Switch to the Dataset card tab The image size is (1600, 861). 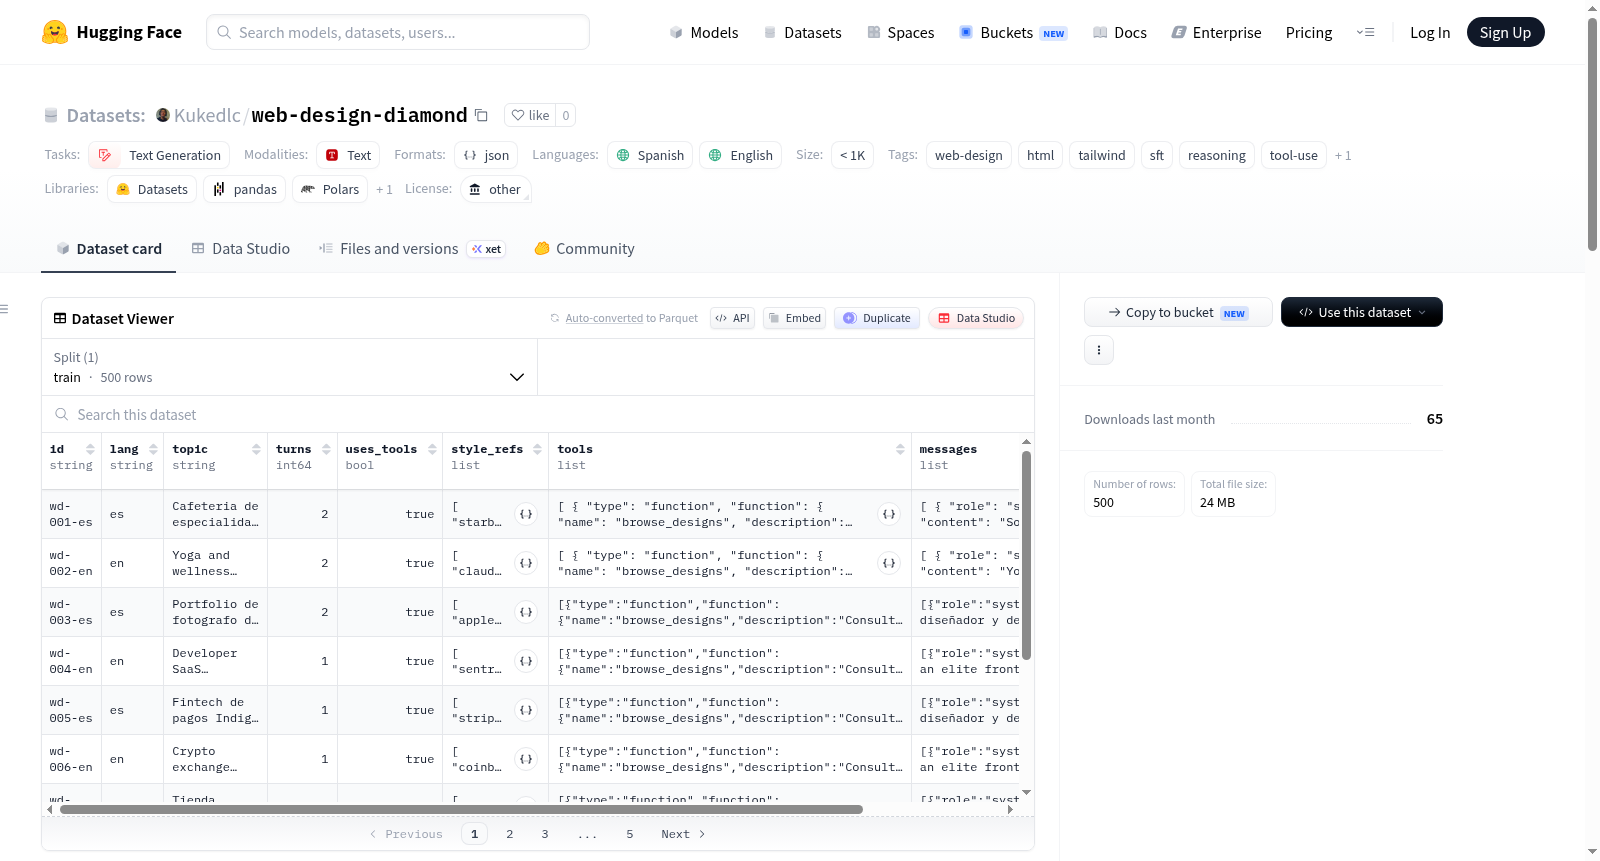(108, 249)
